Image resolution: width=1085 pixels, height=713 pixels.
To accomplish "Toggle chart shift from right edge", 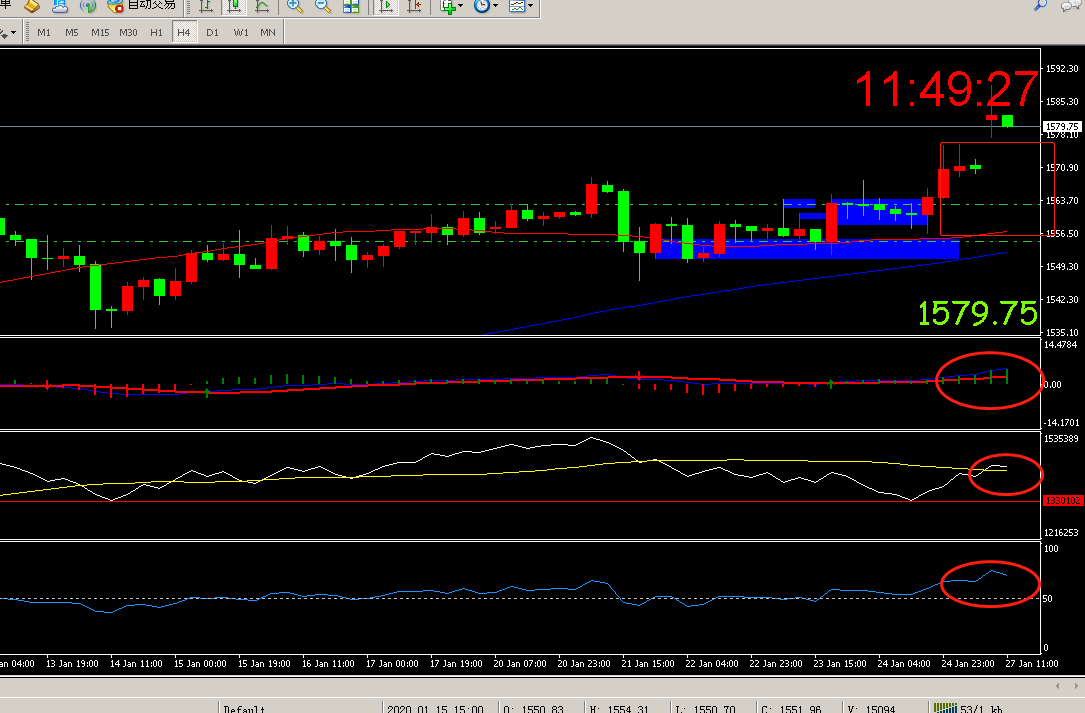I will point(413,6).
